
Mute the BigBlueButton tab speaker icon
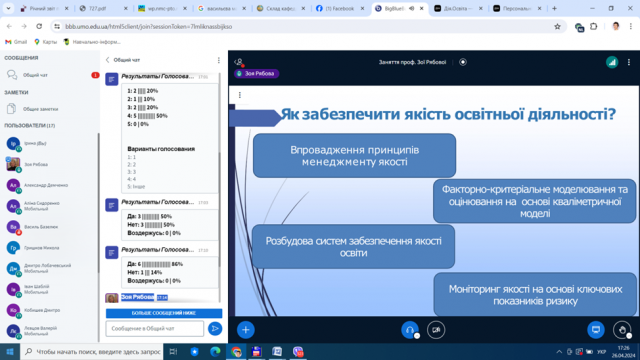click(411, 8)
